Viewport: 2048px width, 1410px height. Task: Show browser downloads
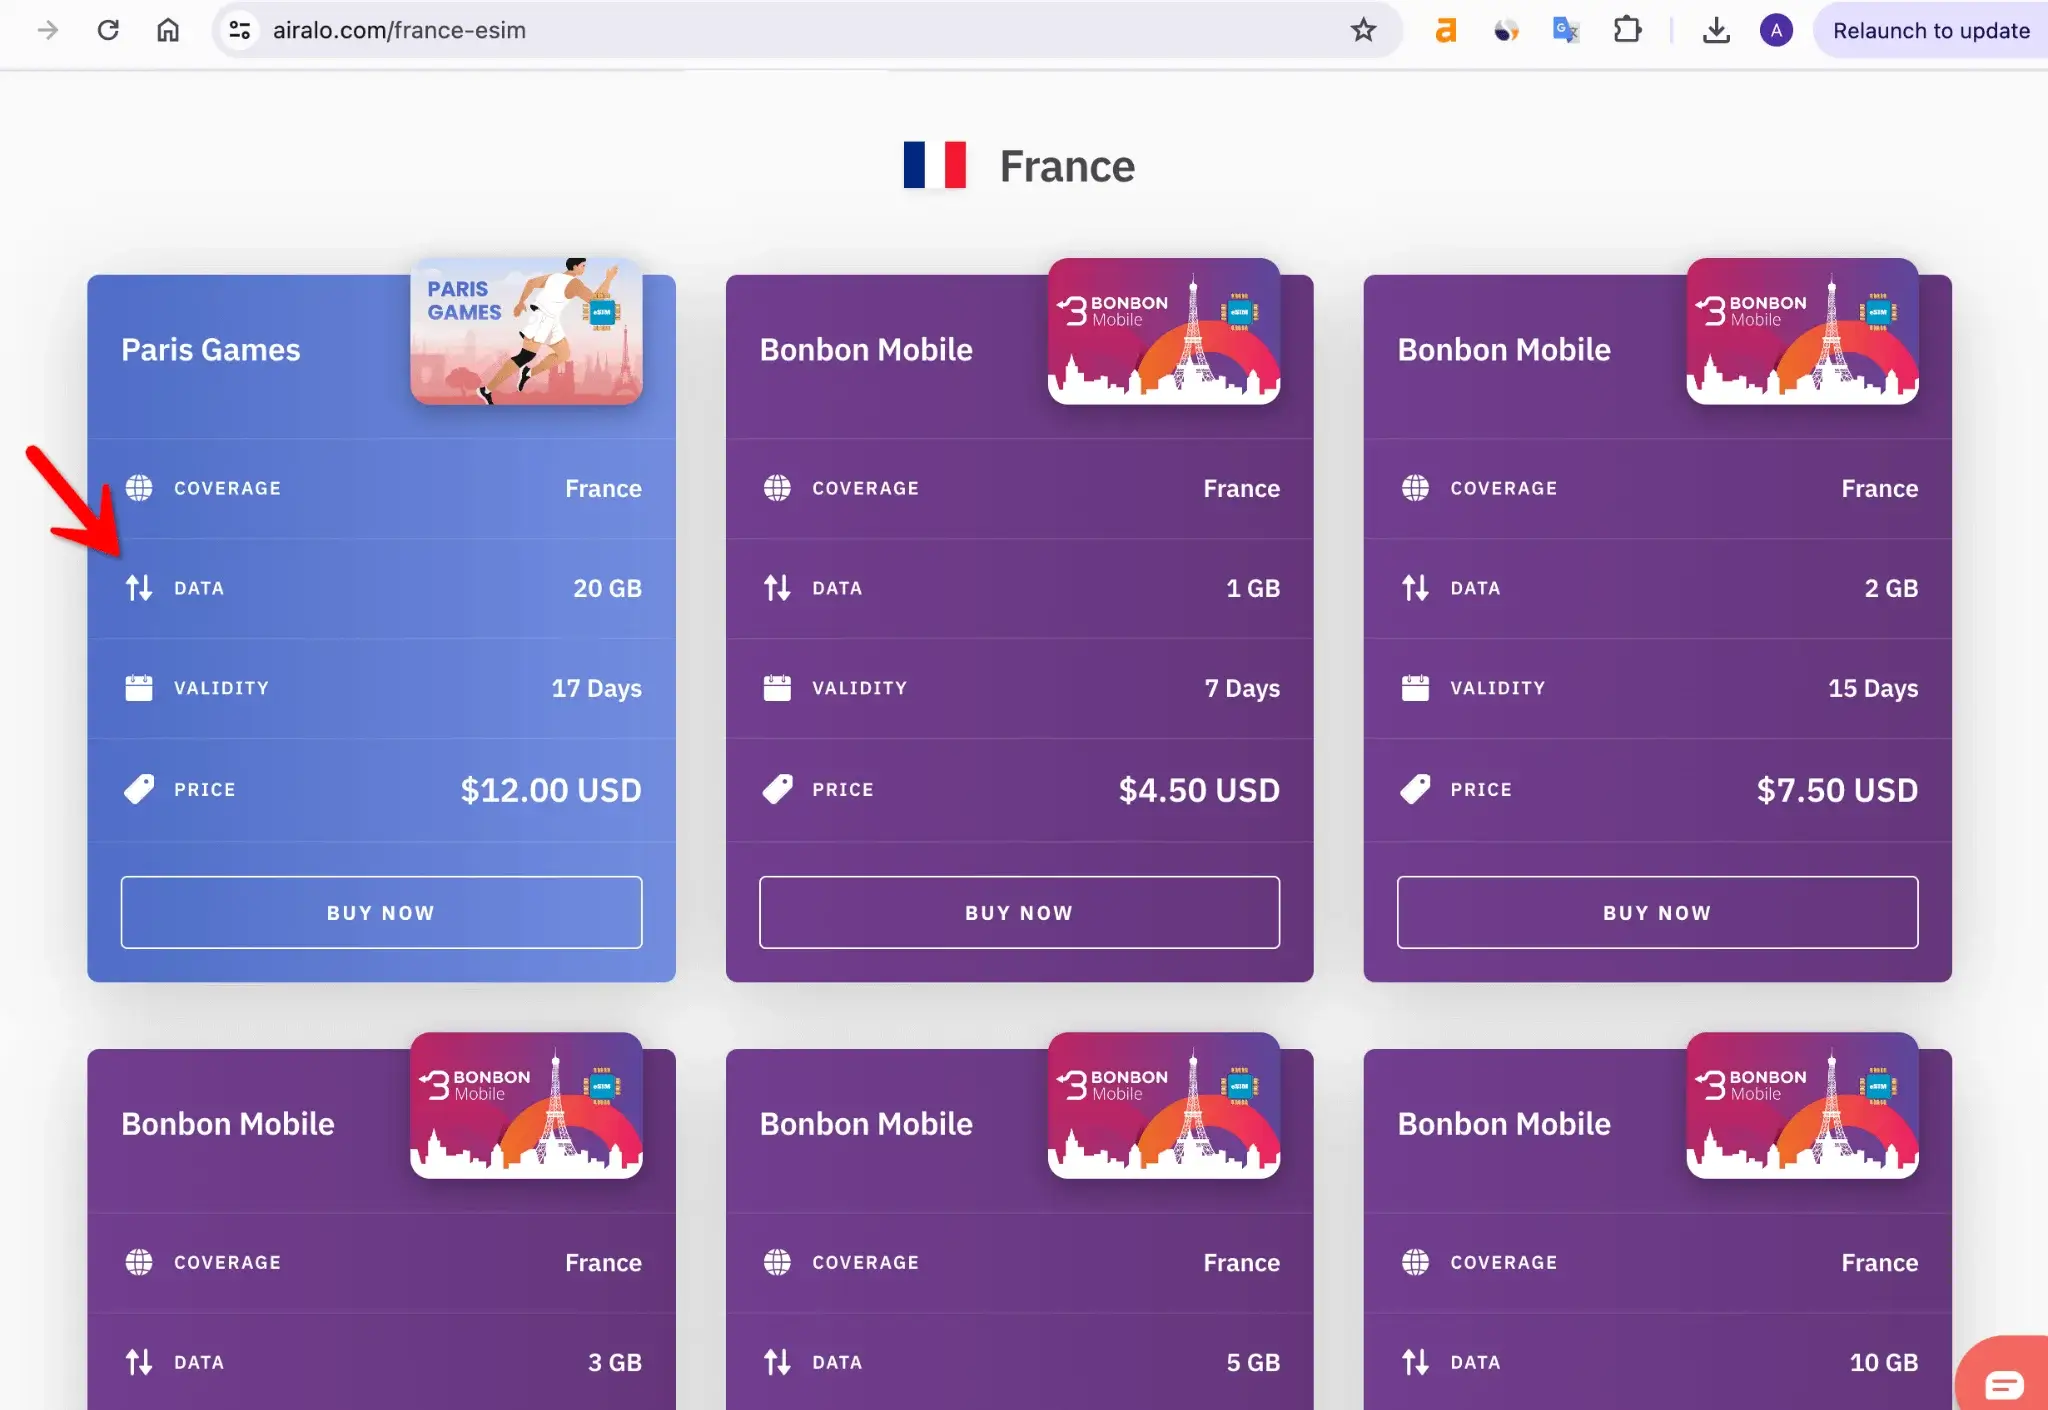click(x=1716, y=30)
